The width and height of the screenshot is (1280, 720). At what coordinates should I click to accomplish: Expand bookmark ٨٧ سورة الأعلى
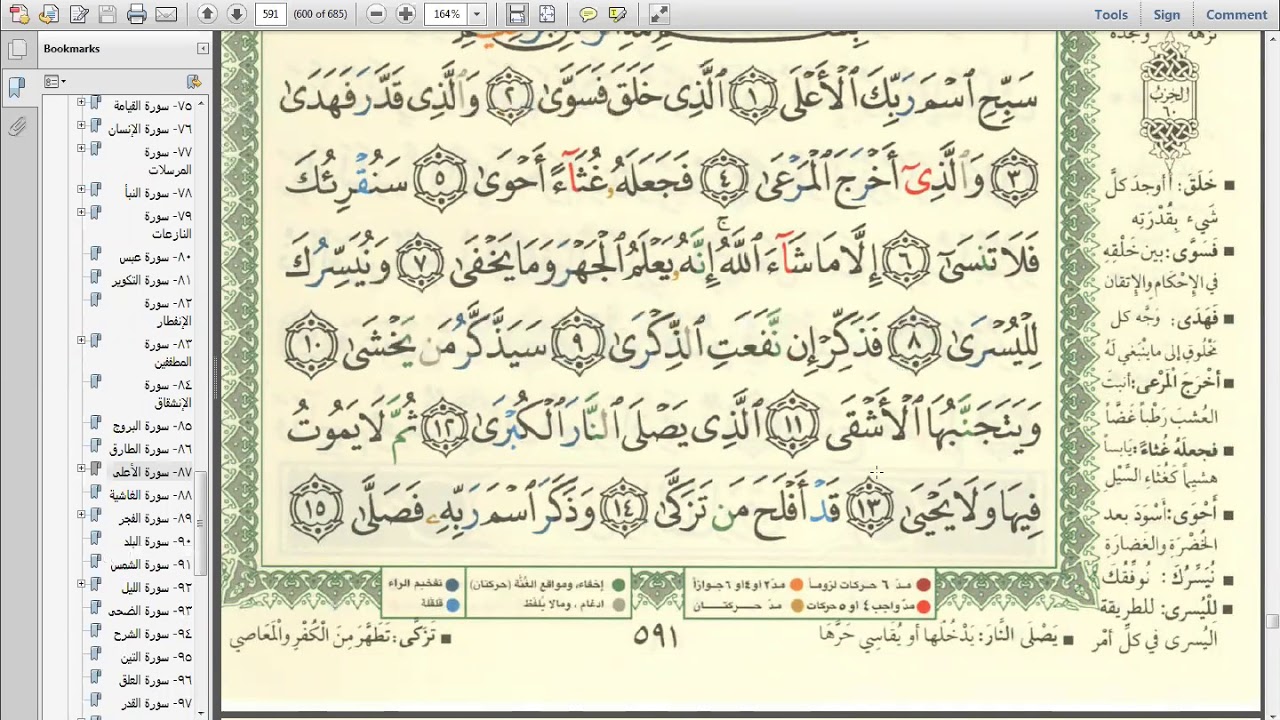pyautogui.click(x=81, y=469)
